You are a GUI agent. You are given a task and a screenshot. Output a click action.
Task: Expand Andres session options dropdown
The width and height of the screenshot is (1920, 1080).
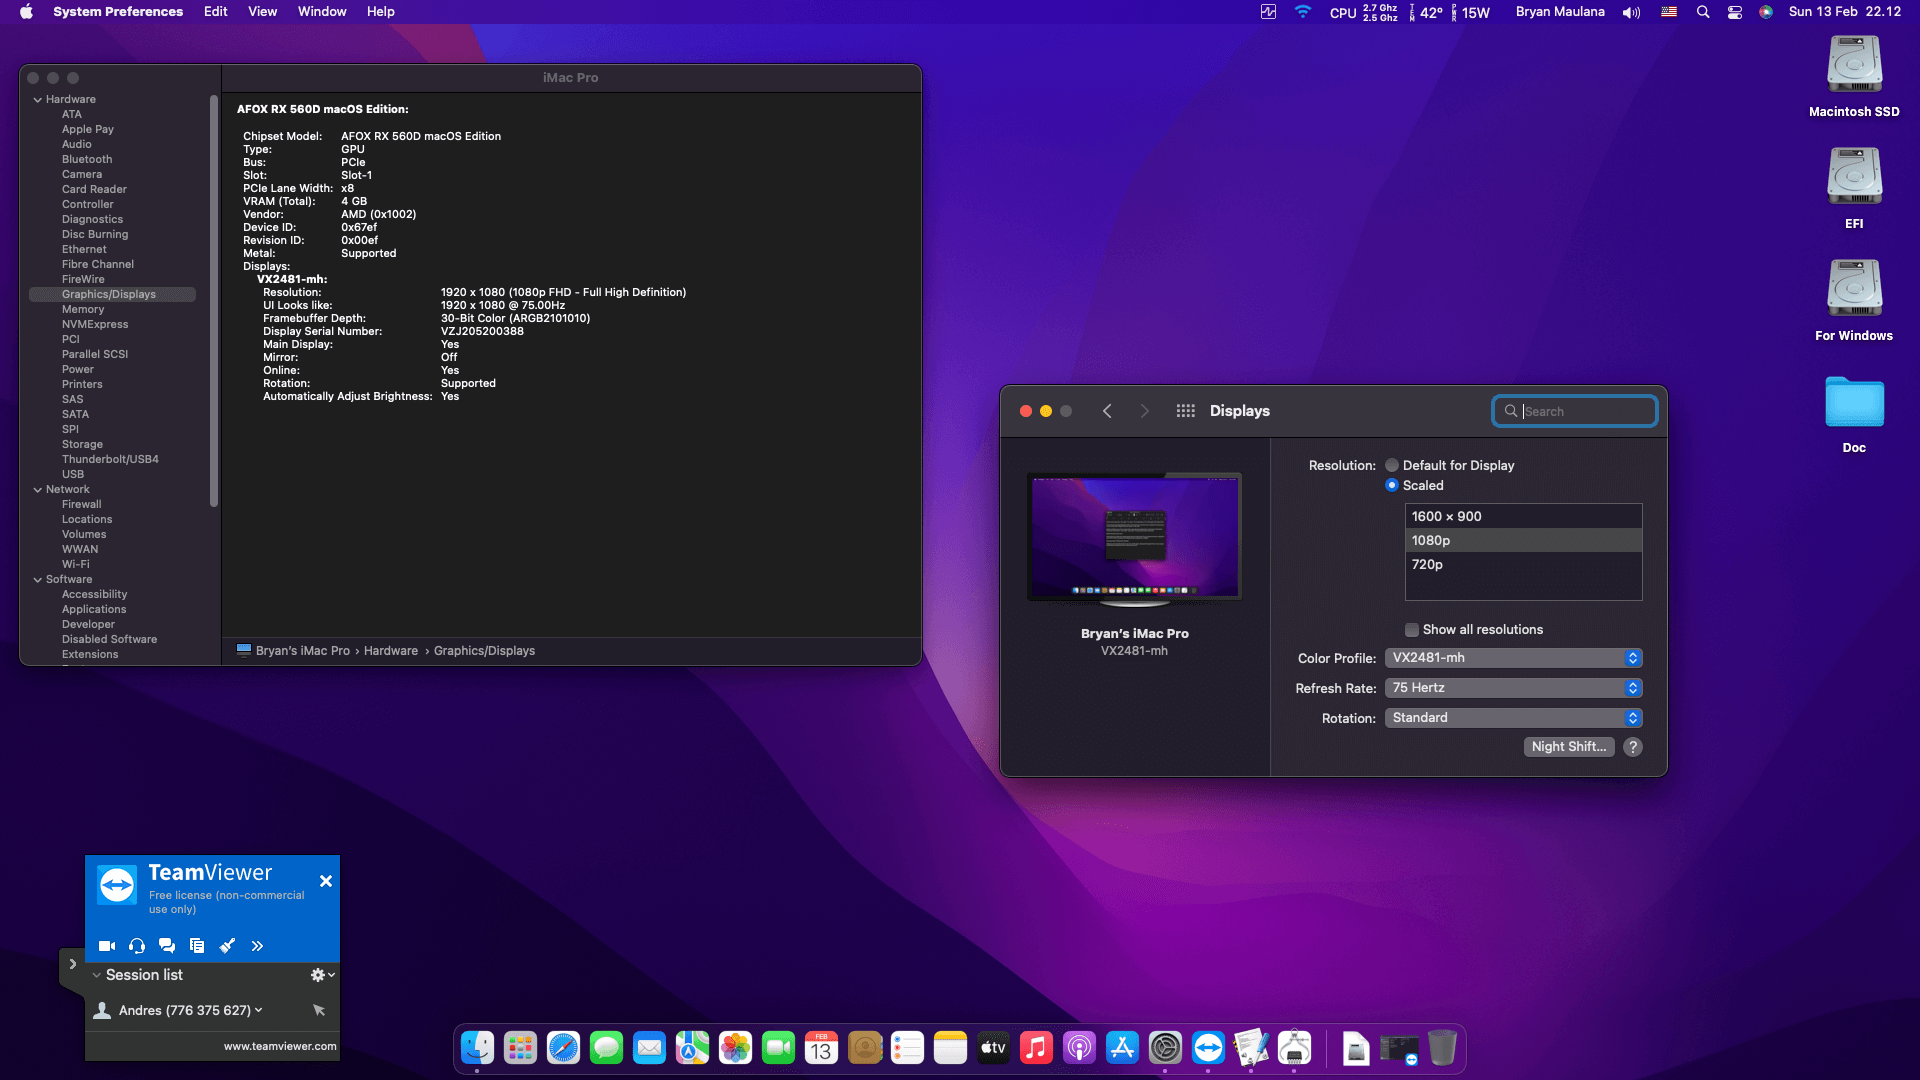[x=259, y=1010]
